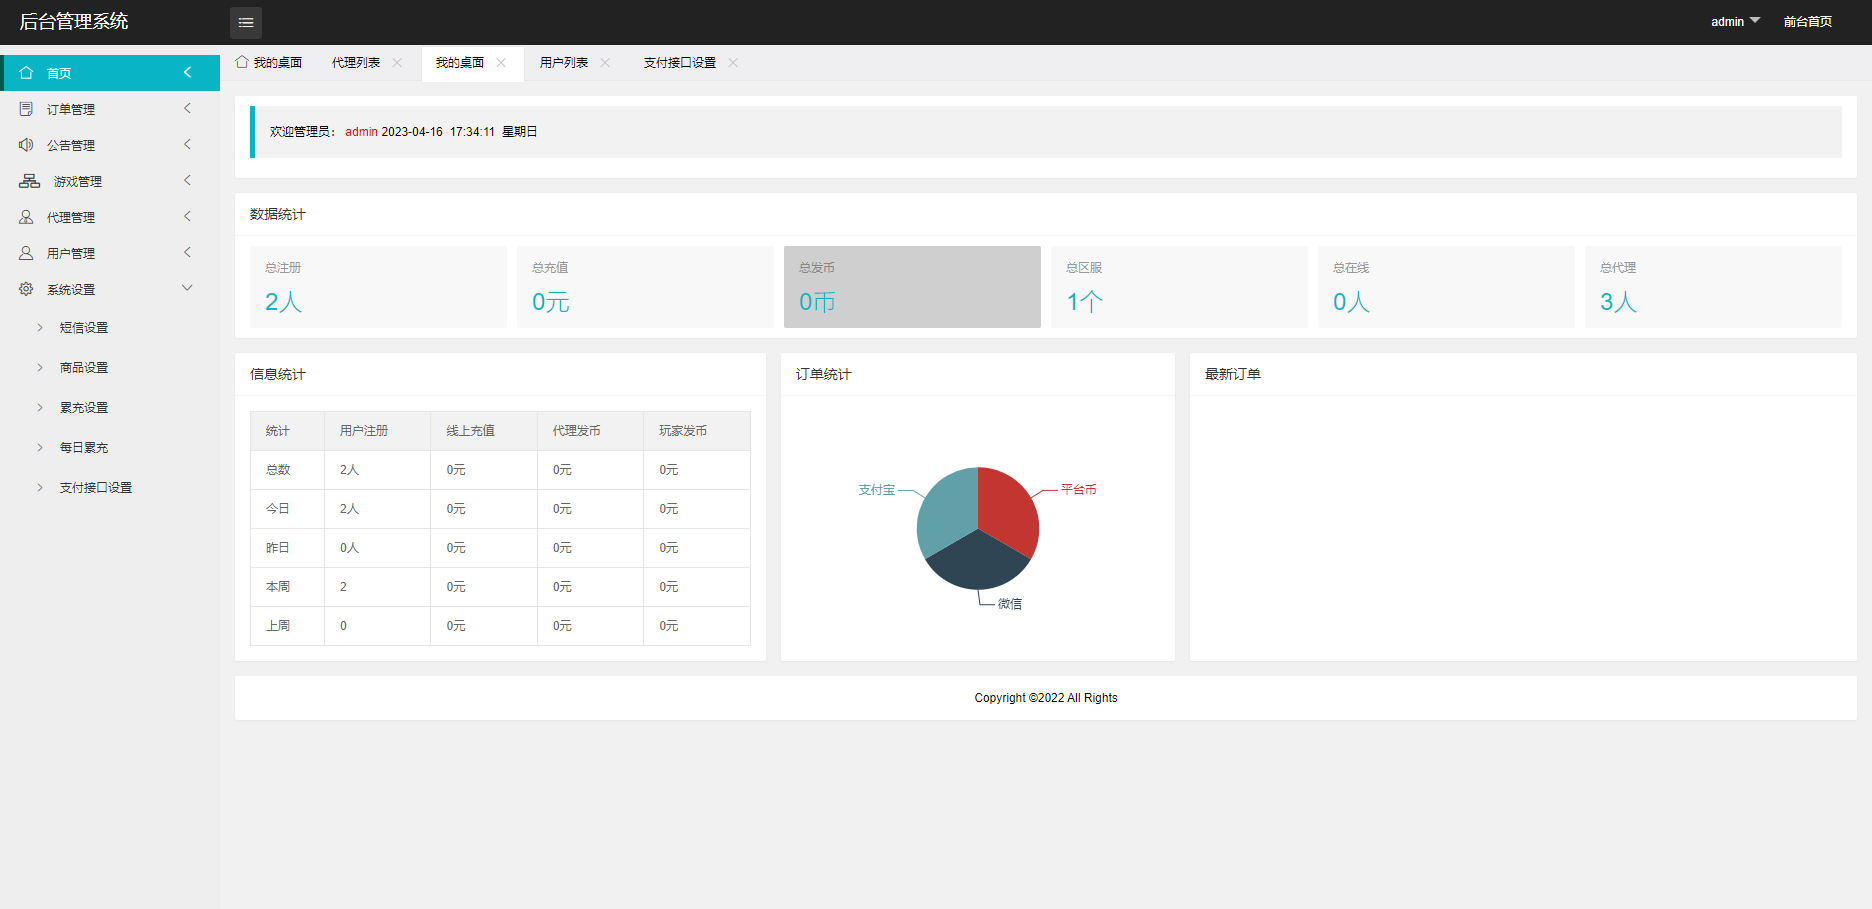This screenshot has width=1872, height=909.
Task: Click the 支付宝 pie chart label
Action: (877, 490)
